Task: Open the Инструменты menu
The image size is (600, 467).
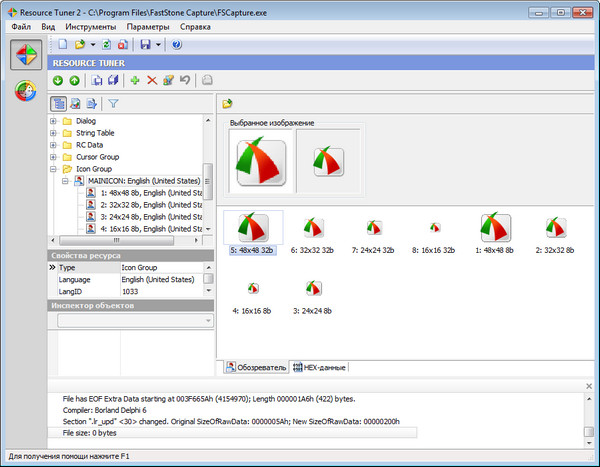Action: [x=91, y=27]
